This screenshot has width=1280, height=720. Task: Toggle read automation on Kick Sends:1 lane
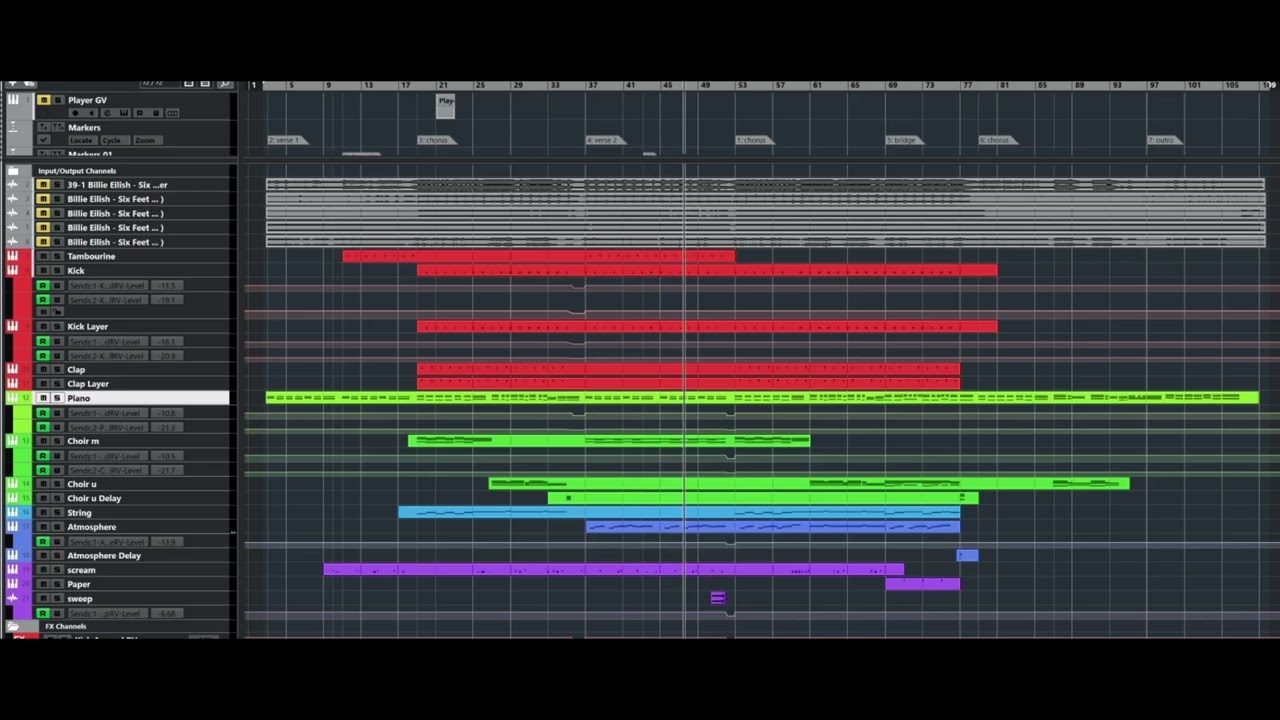(x=43, y=285)
